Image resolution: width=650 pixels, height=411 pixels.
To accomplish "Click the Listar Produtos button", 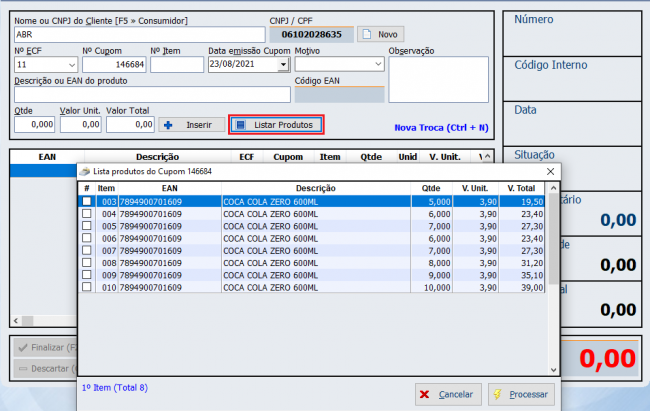I will click(x=276, y=125).
